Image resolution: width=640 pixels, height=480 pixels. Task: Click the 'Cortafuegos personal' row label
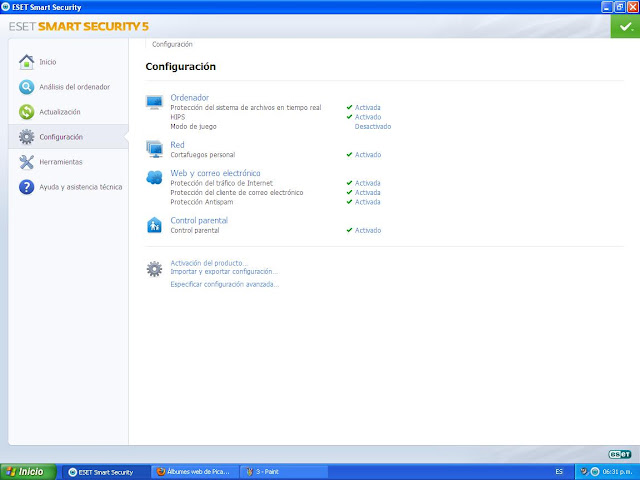(203, 155)
